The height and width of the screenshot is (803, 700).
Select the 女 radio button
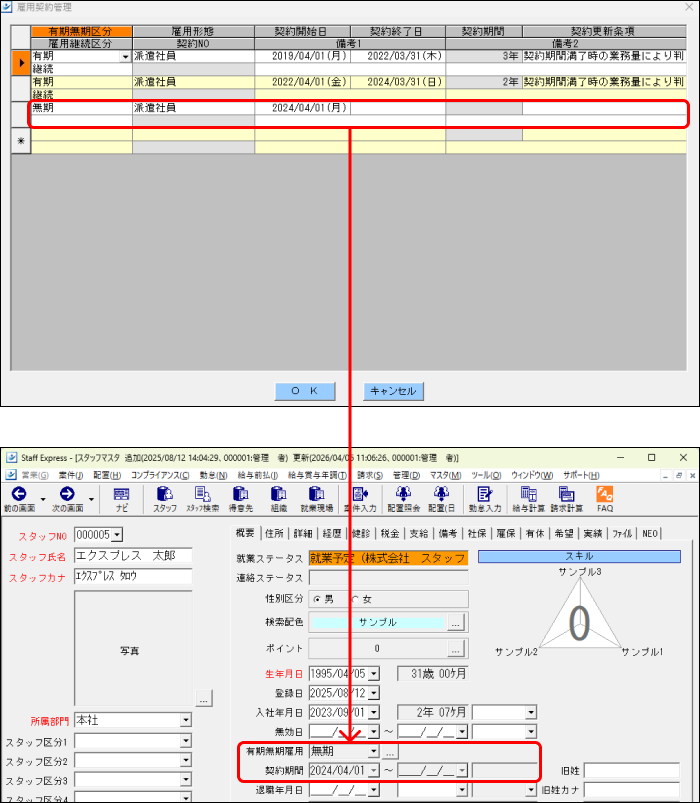click(x=355, y=599)
